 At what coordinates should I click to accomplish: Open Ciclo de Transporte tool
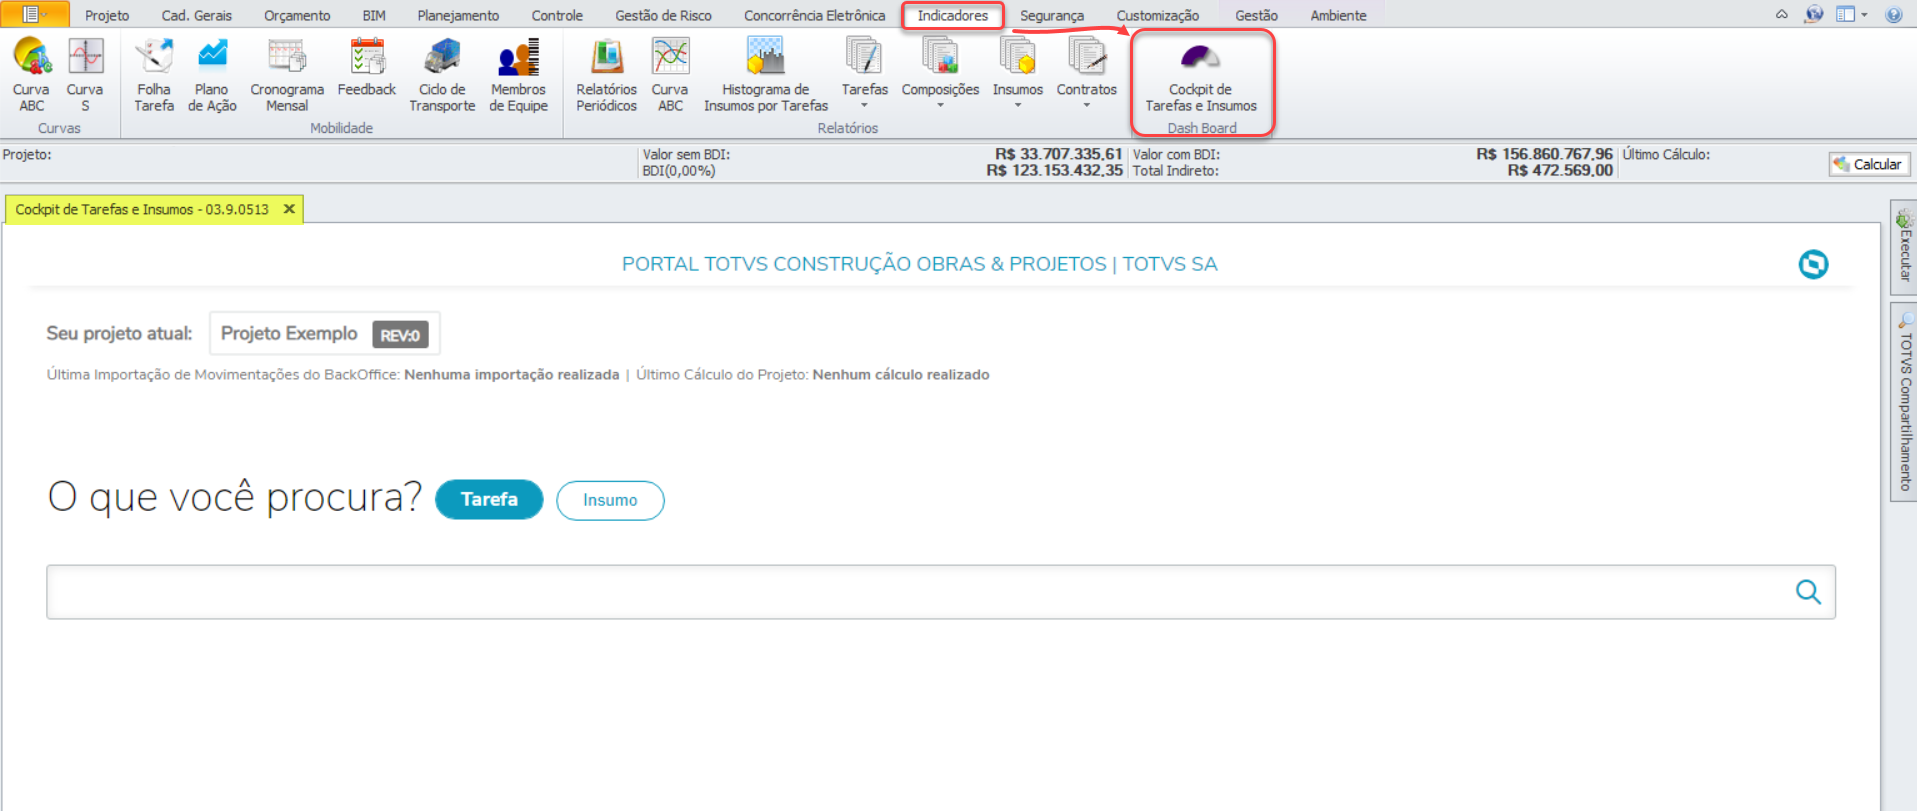pos(442,74)
